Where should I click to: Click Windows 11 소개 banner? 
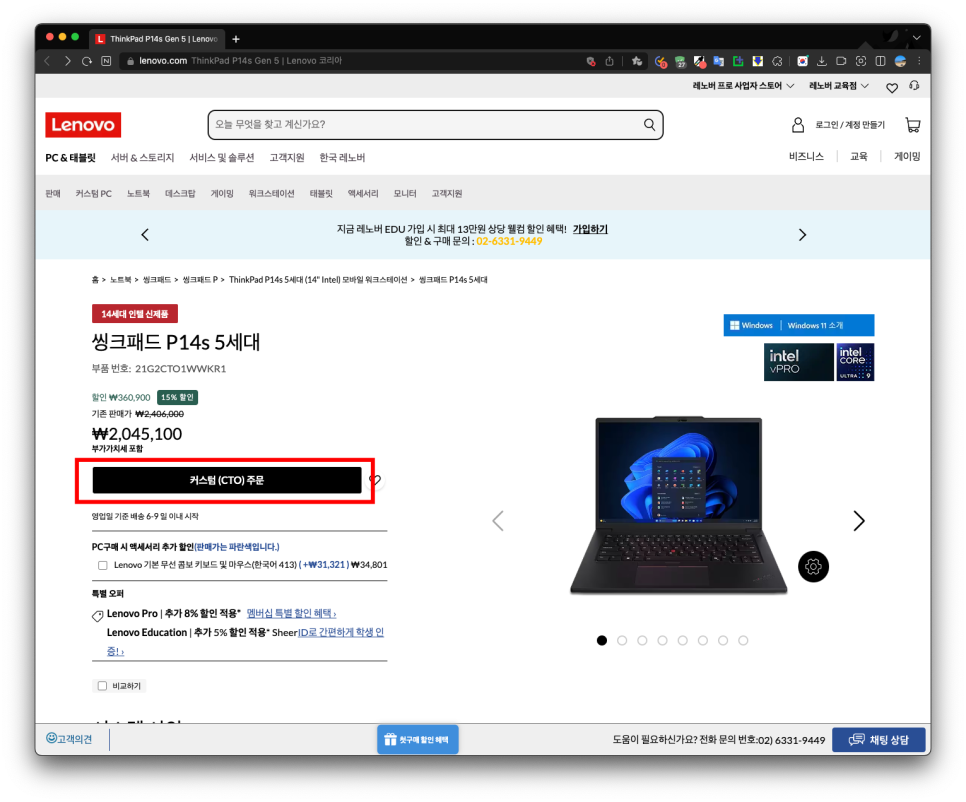point(798,325)
